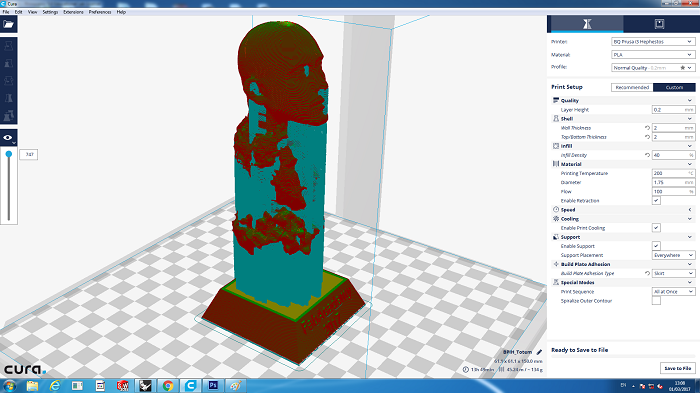Open Build Plate Adhesion Type dropdown
Image resolution: width=700 pixels, height=393 pixels.
[x=673, y=273]
